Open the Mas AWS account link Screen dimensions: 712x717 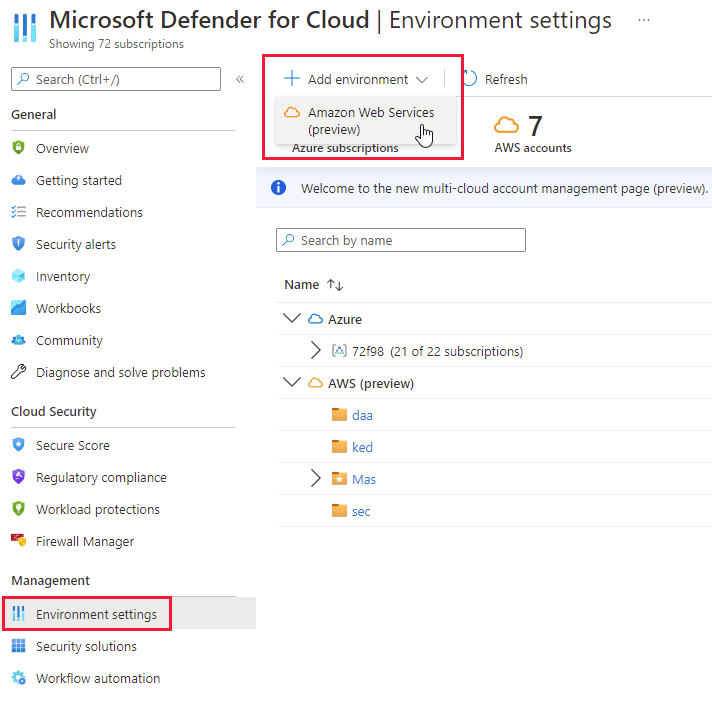(364, 479)
